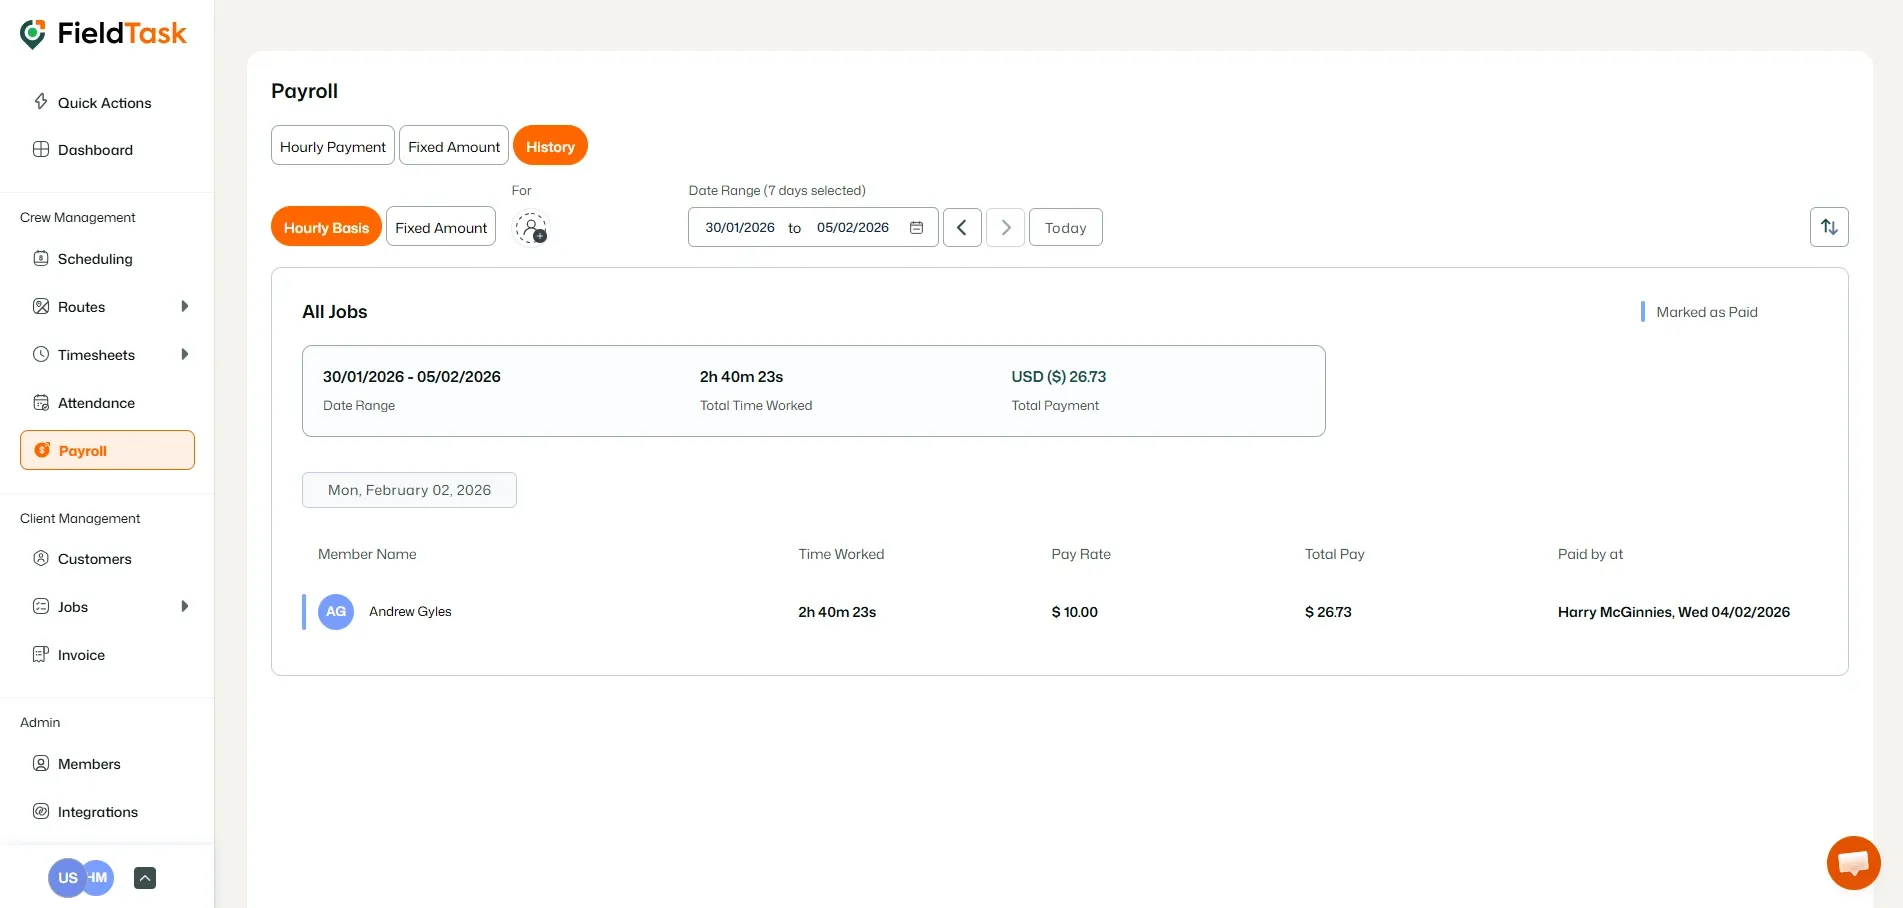
Task: Open the Dashboard menu item
Action: [x=95, y=150]
